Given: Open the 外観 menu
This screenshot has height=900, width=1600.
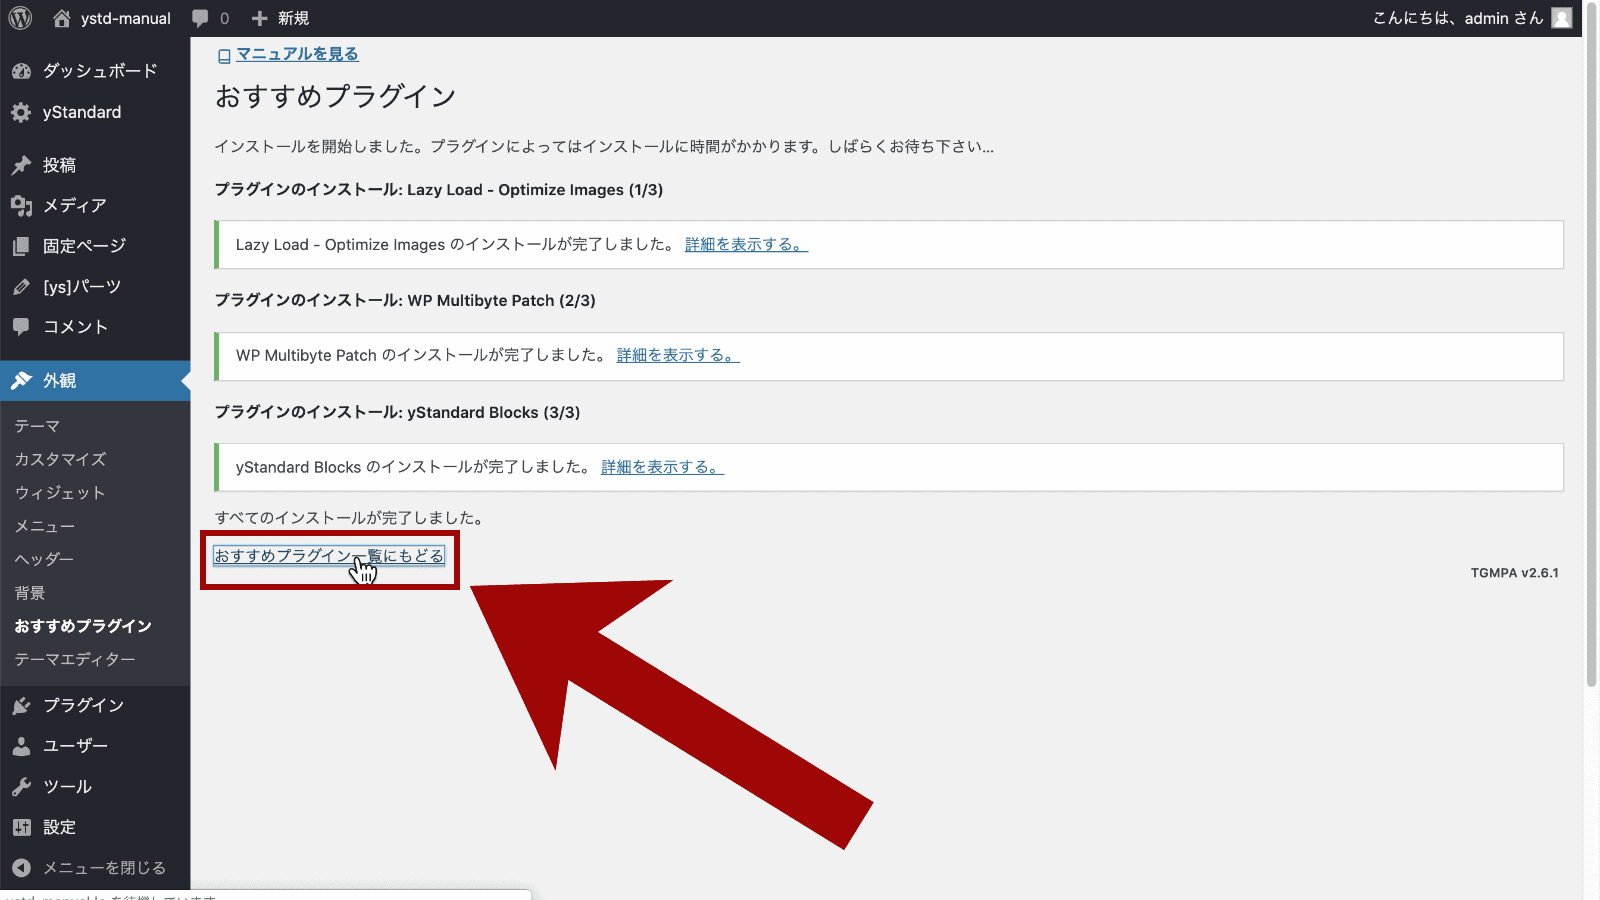Looking at the screenshot, I should coord(95,380).
